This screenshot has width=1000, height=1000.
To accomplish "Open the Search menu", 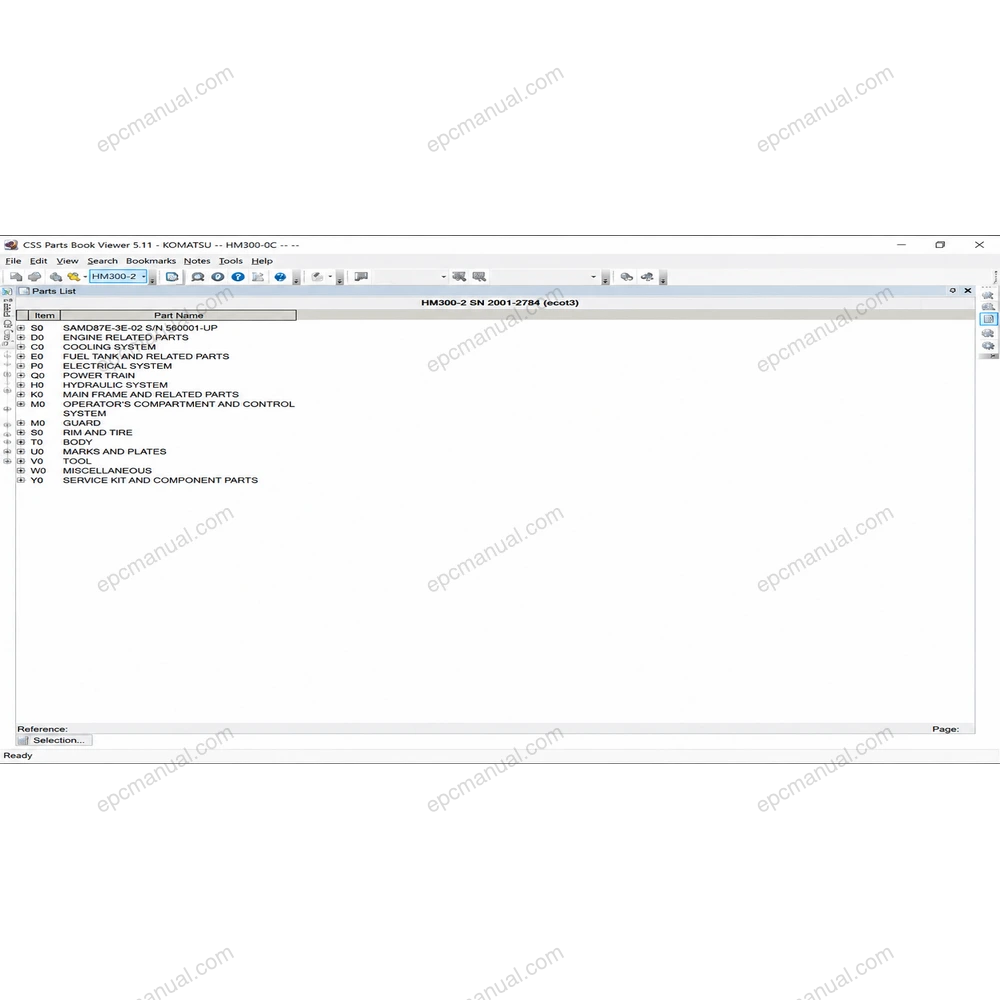I will [103, 261].
